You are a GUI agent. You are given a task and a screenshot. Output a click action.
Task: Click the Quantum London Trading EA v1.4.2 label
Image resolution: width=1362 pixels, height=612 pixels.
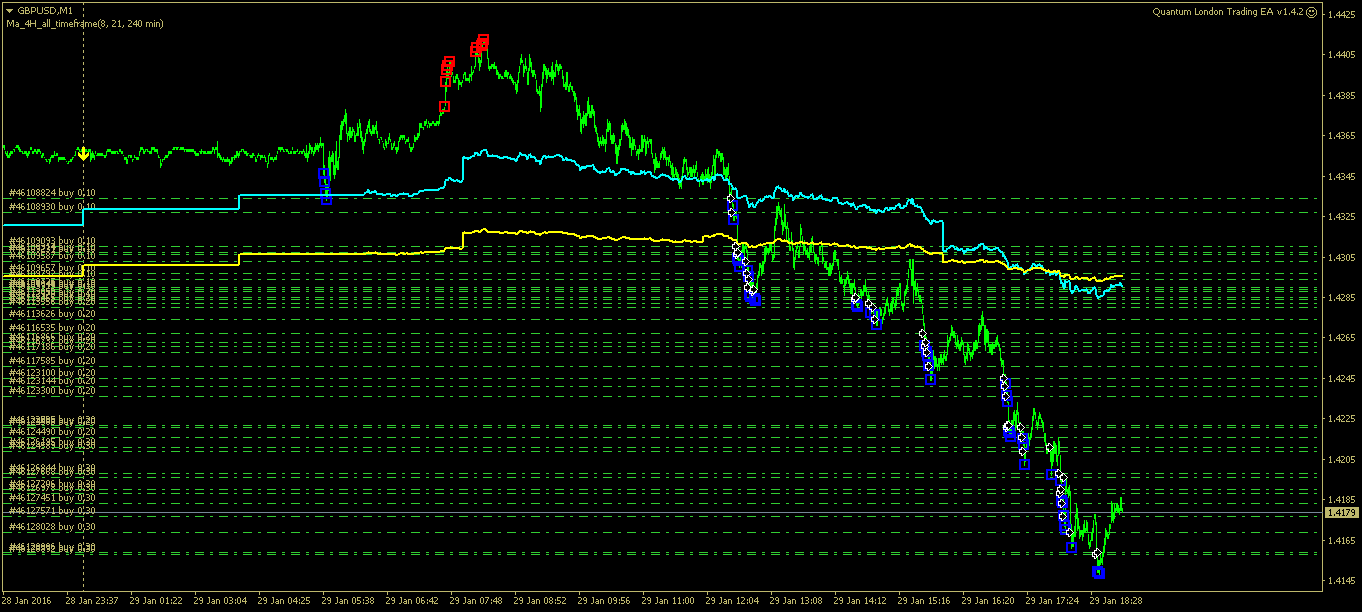point(1228,11)
